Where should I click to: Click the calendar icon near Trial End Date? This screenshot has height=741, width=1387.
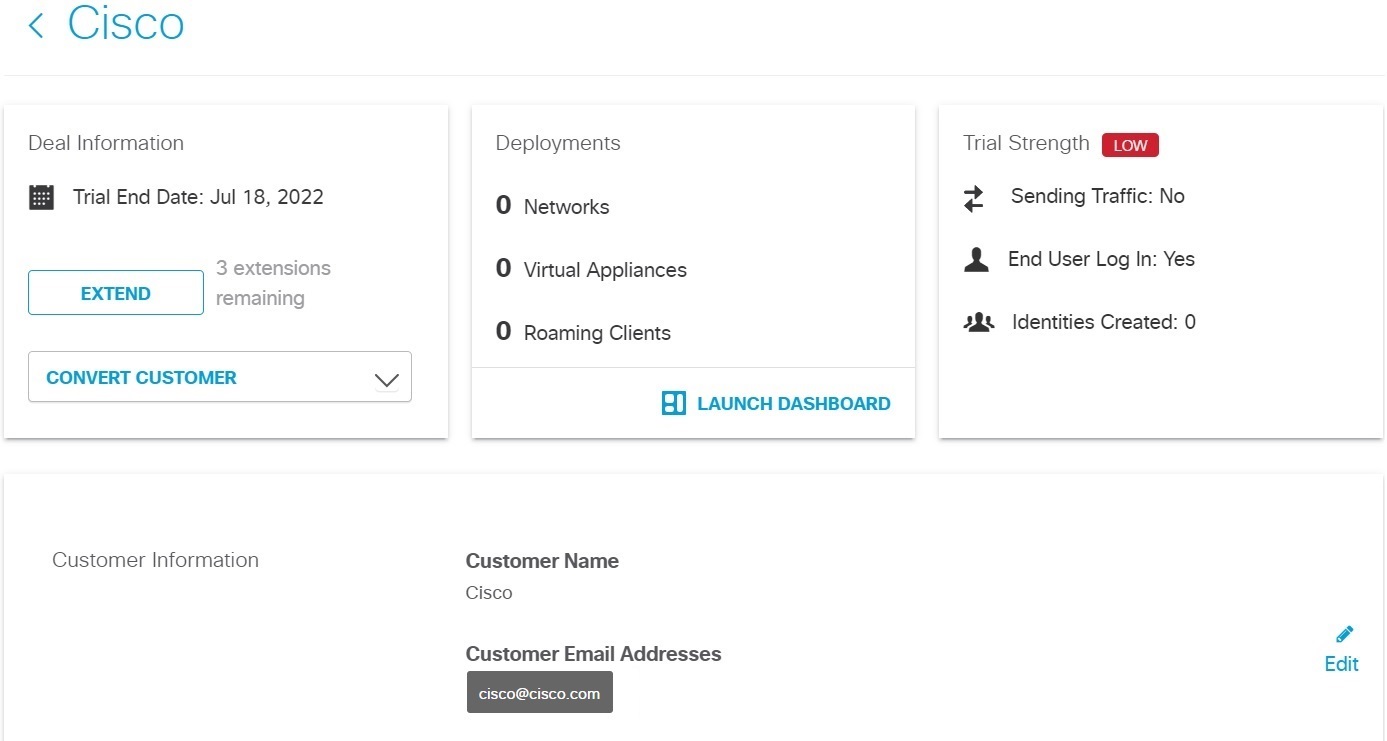[41, 197]
